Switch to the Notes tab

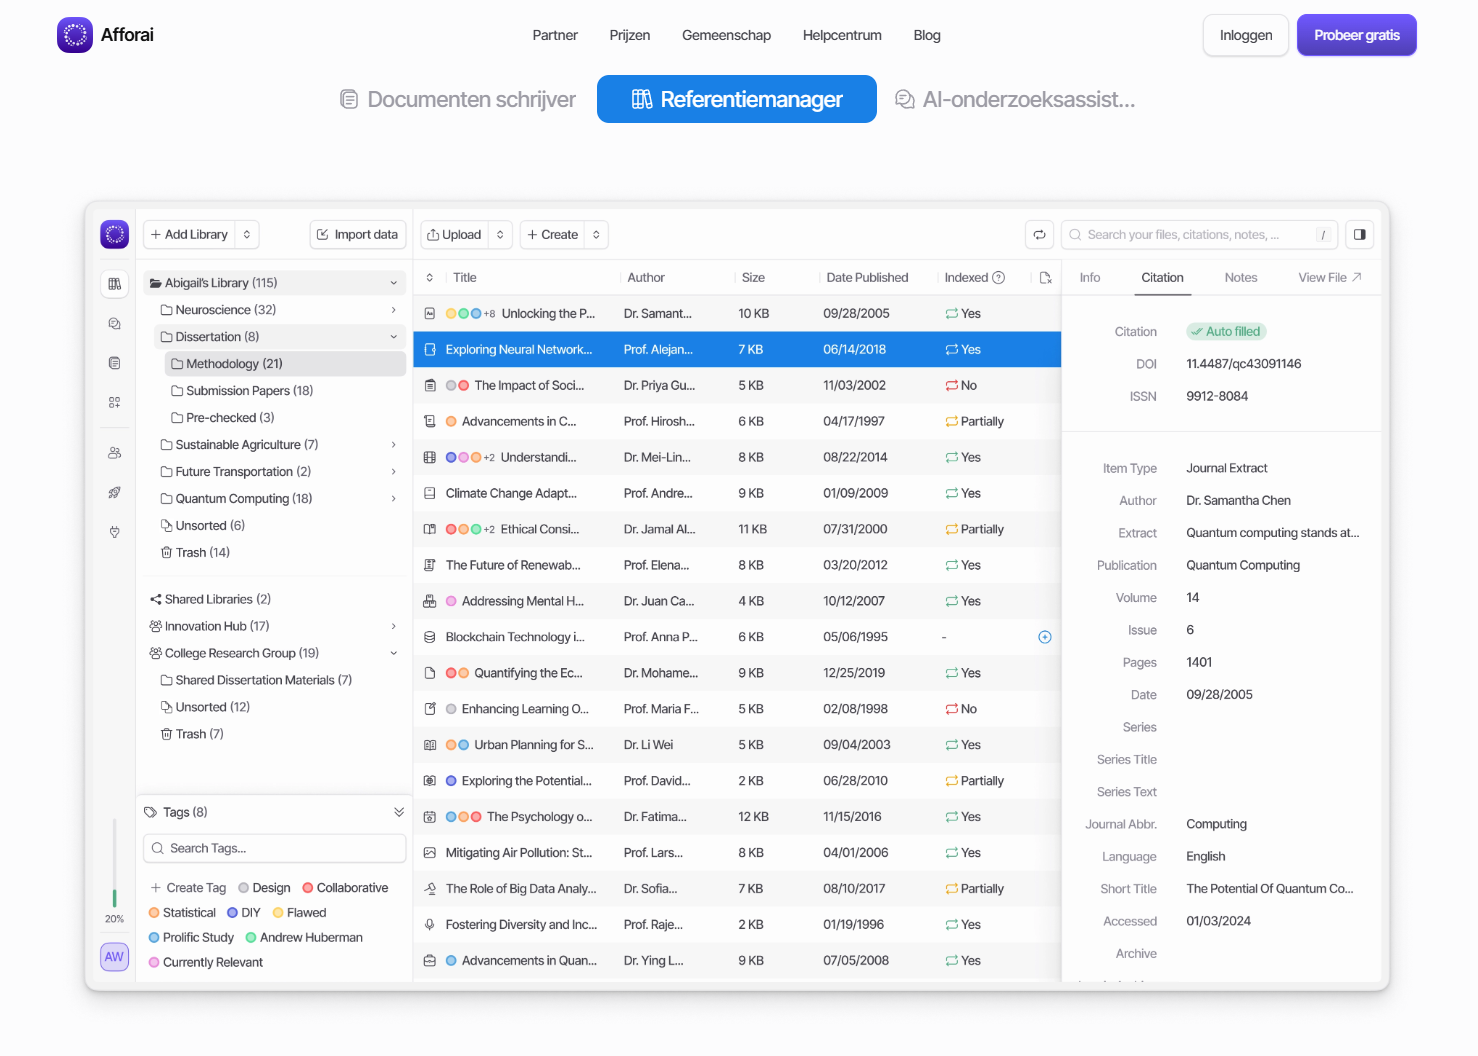tap(1240, 278)
